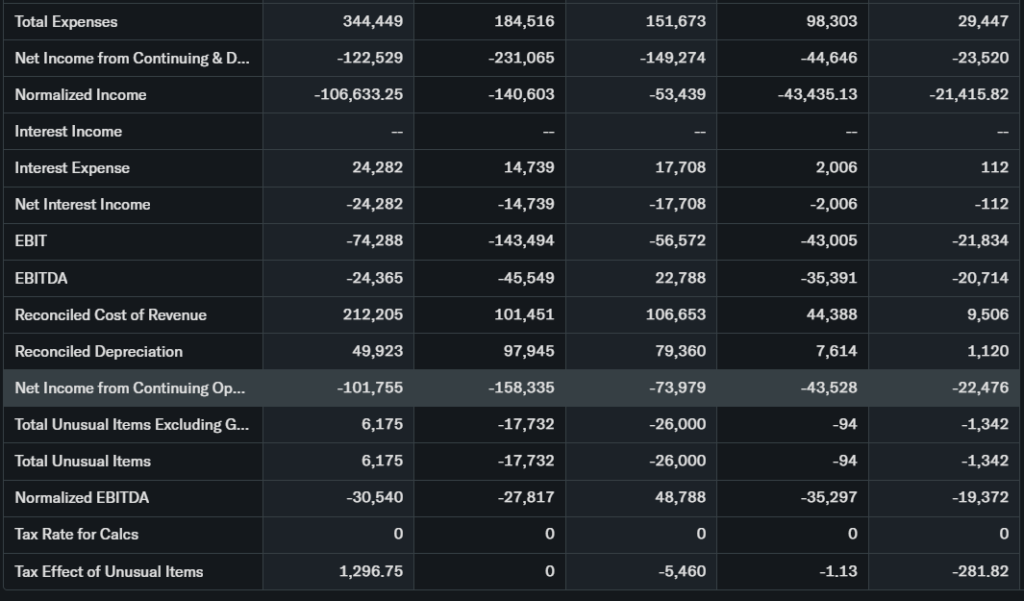
Task: Select the "Normalized Income" row label
Action: click(81, 94)
